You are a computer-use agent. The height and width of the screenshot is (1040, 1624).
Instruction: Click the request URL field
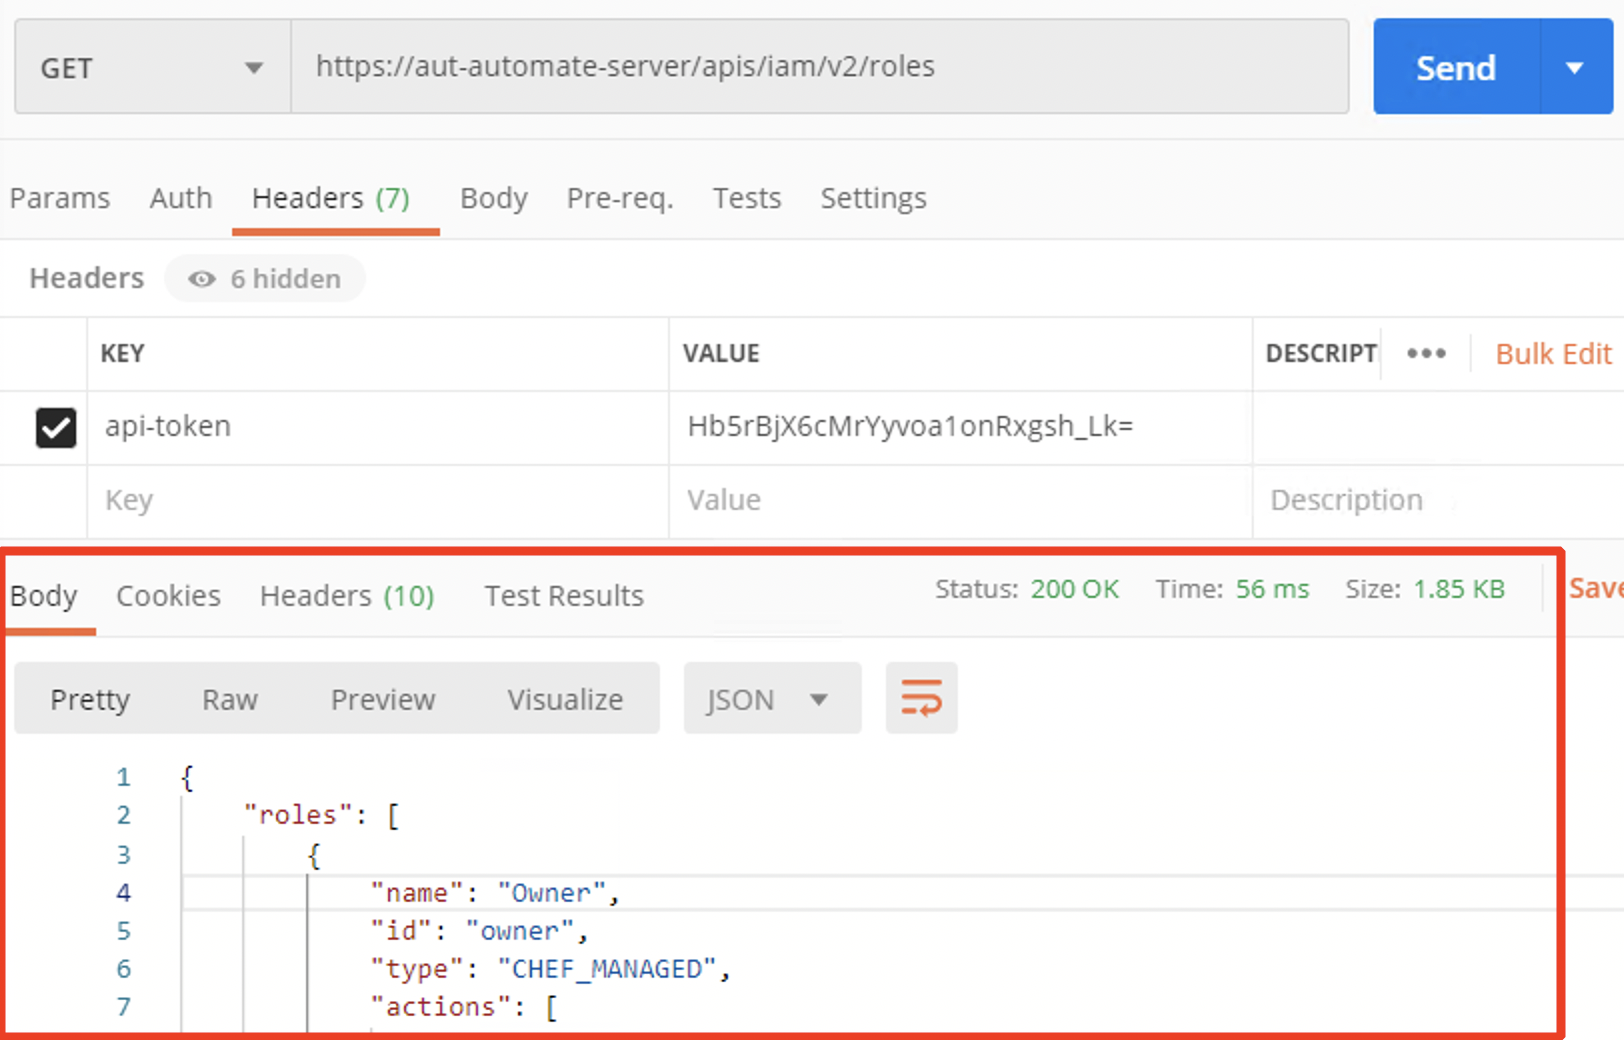(819, 67)
